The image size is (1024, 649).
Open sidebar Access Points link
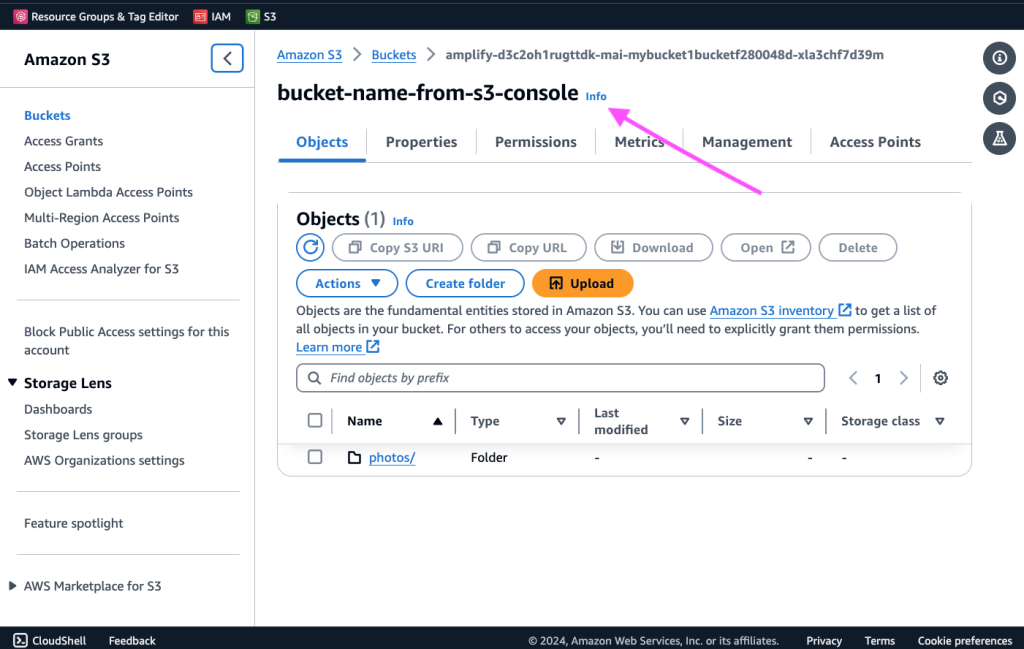point(62,166)
